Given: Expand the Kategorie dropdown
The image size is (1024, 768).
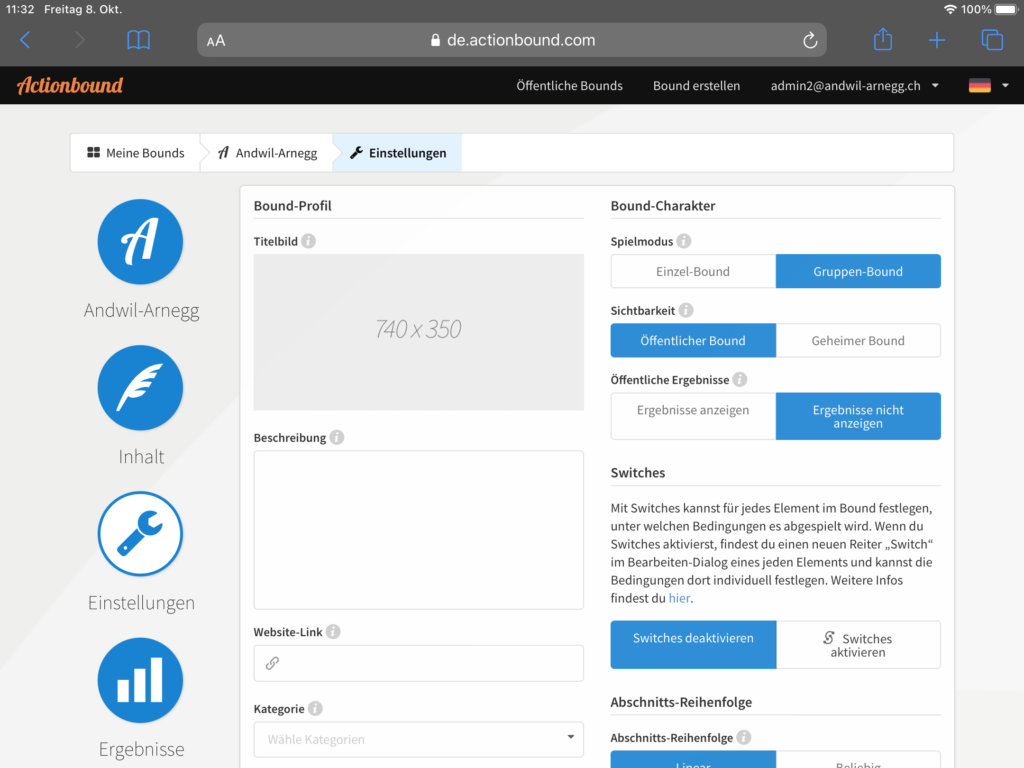Looking at the screenshot, I should pos(418,739).
